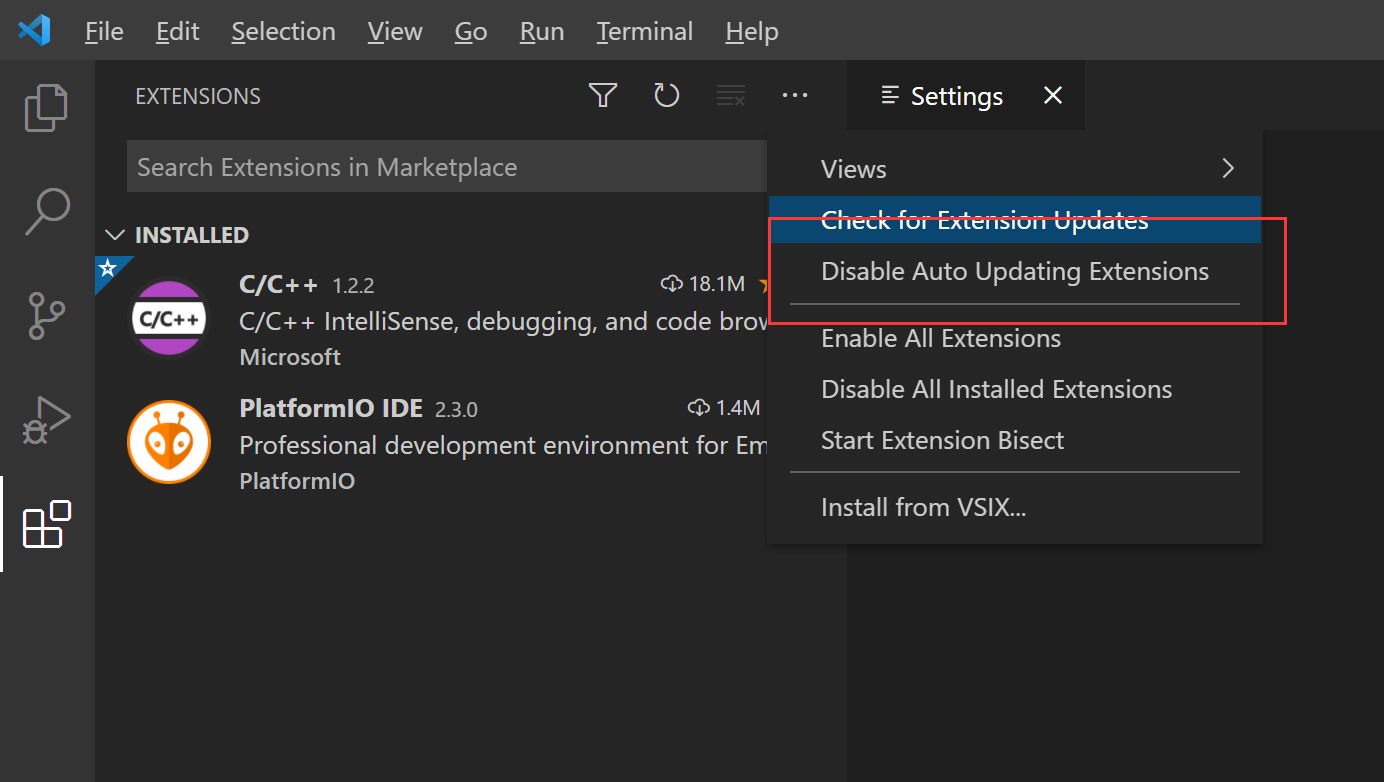This screenshot has height=782, width=1384.
Task: Click the Search Extensions in Marketplace field
Action: coord(445,167)
